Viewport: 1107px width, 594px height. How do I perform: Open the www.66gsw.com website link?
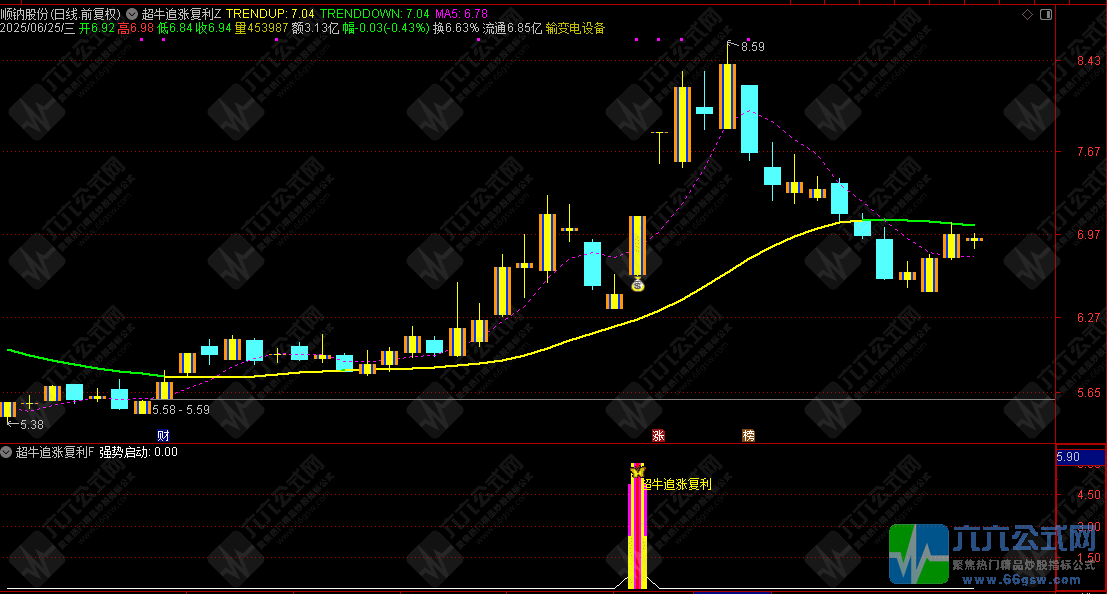pyautogui.click(x=1009, y=579)
